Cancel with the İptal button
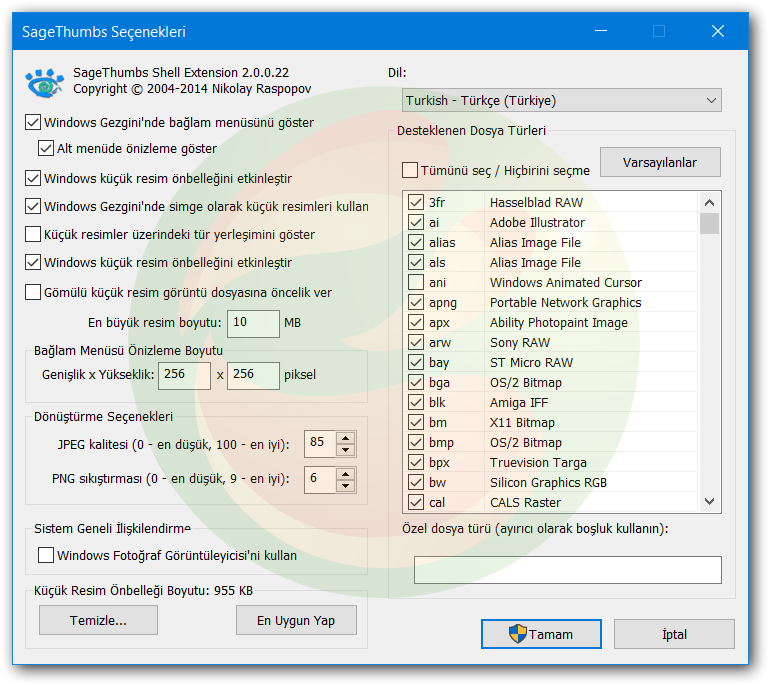The height and width of the screenshot is (685, 769). coord(674,634)
